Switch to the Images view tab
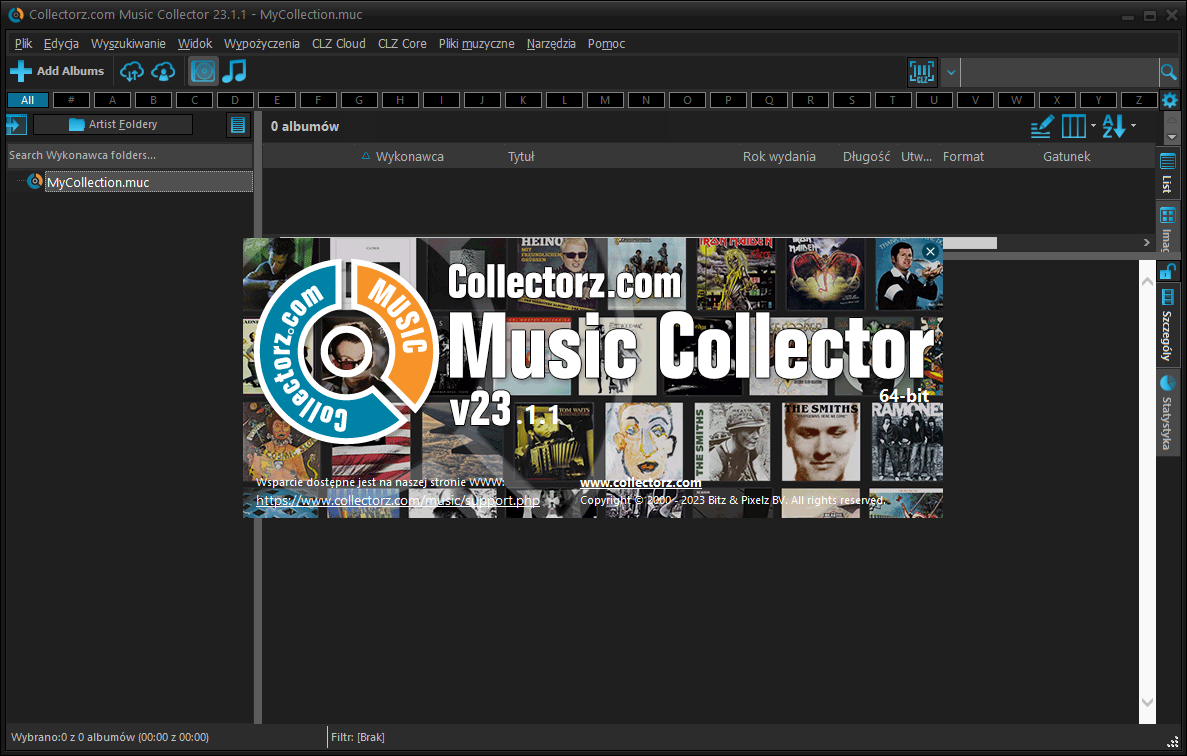 click(1167, 228)
